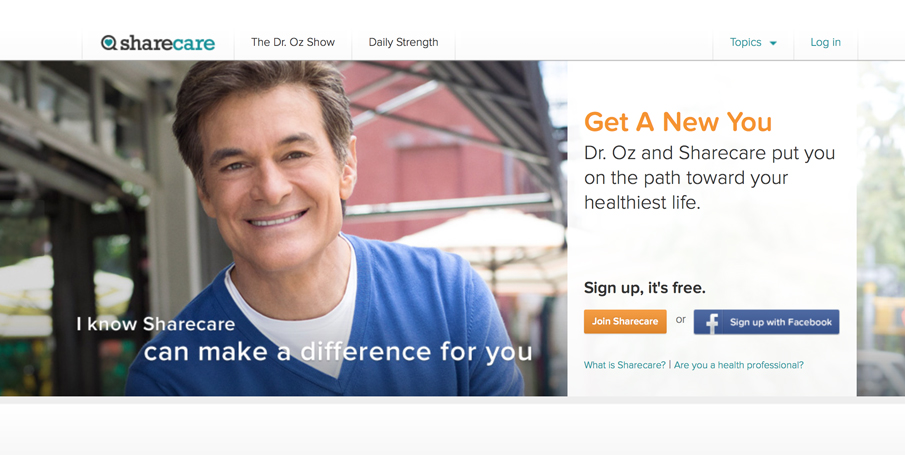Click the Topics dropdown arrow
The image size is (905, 455).
tap(773, 43)
